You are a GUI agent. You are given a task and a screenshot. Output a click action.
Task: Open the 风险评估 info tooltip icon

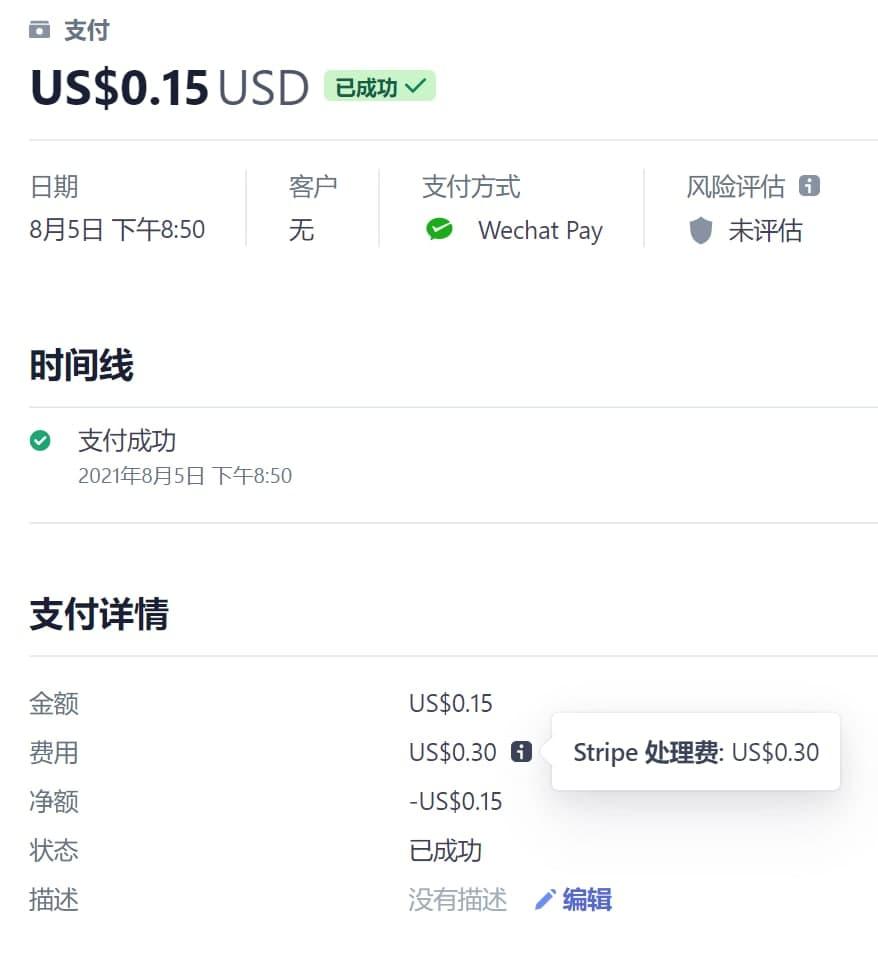[x=810, y=184]
